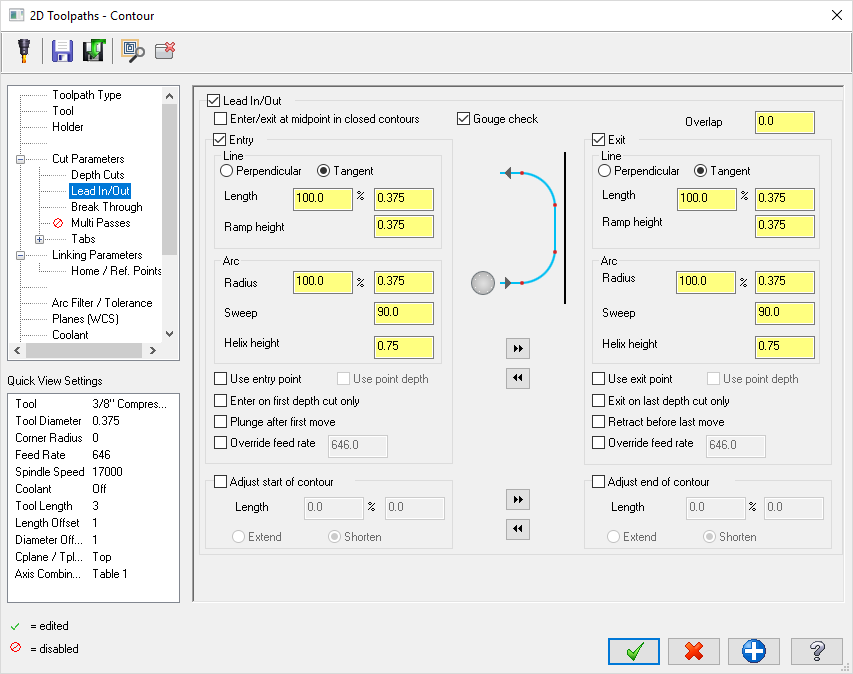853x674 pixels.
Task: Expand the Tabs tree node
Action: pyautogui.click(x=39, y=238)
